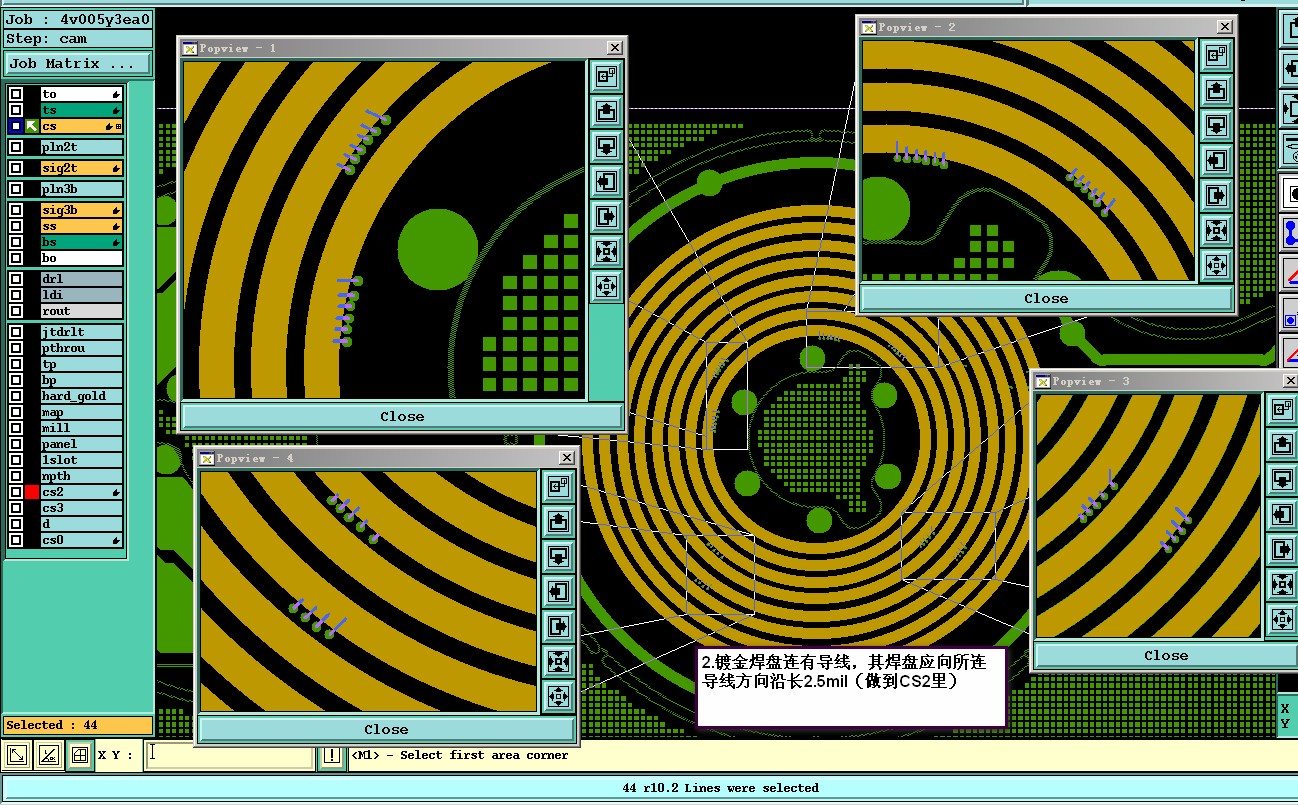Select the cs2 layer name
Screen dimensions: 1298x805
(82, 492)
